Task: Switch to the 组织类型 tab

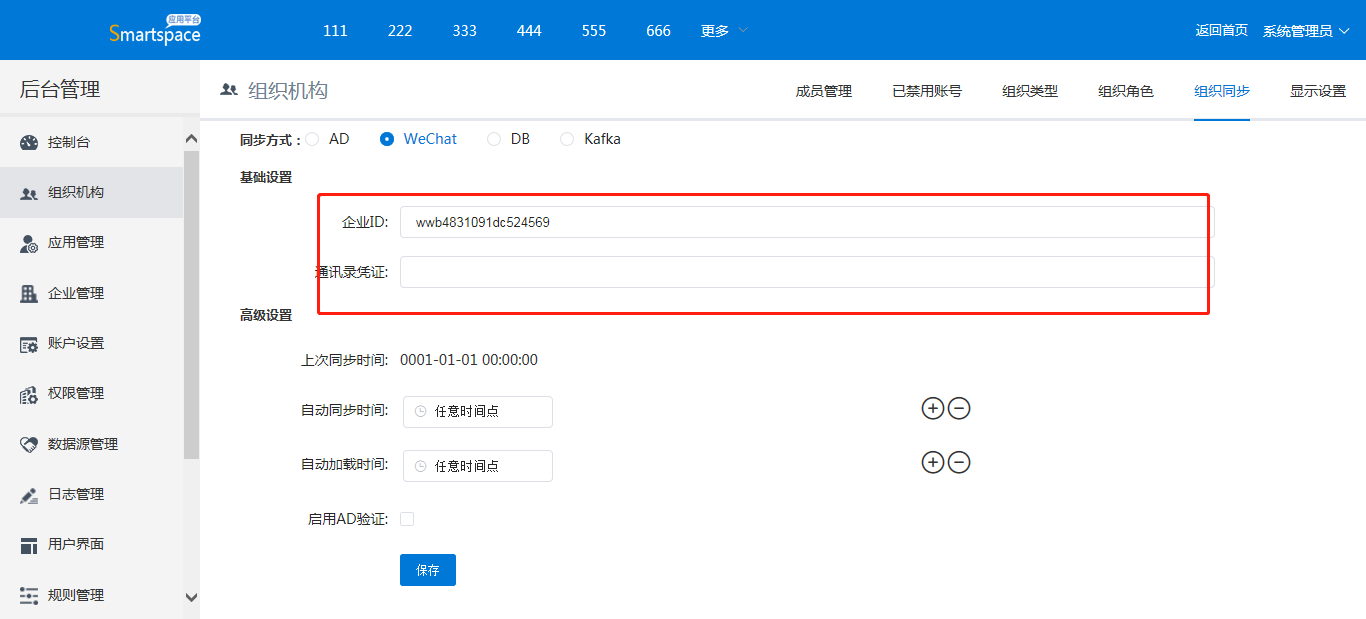Action: 1030,91
